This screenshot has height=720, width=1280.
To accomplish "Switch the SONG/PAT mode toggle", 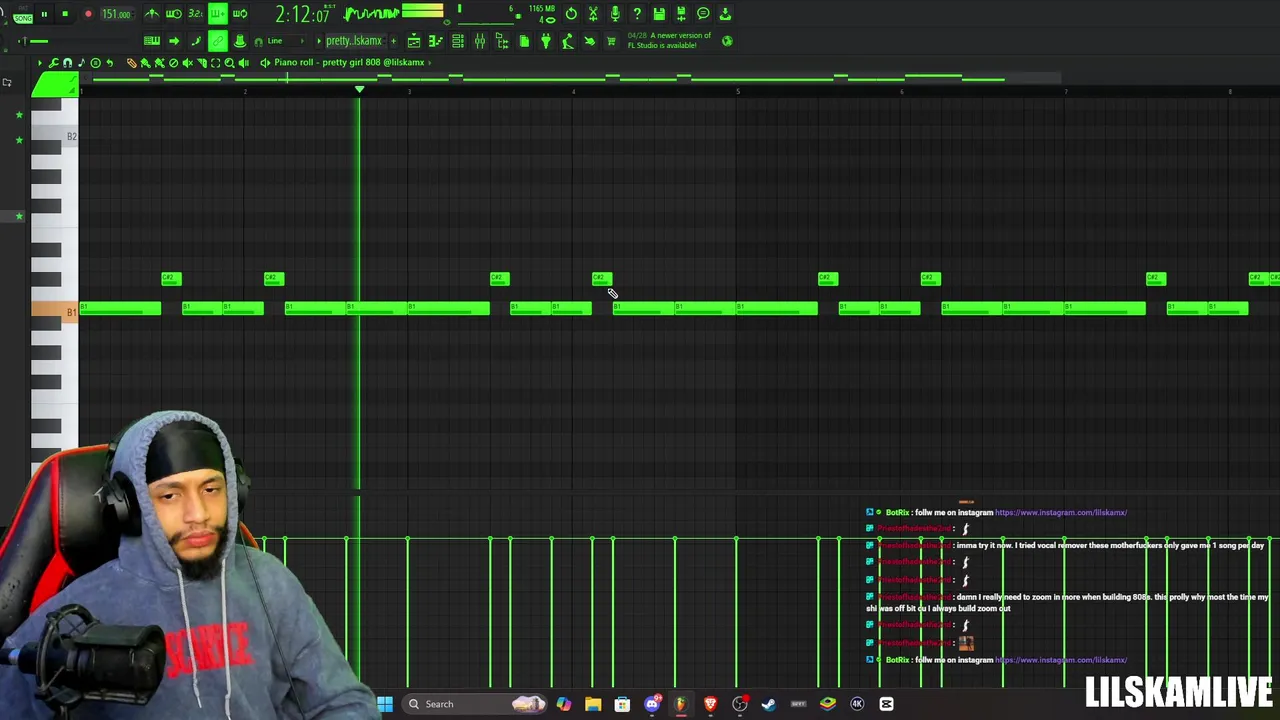I will pos(23,15).
